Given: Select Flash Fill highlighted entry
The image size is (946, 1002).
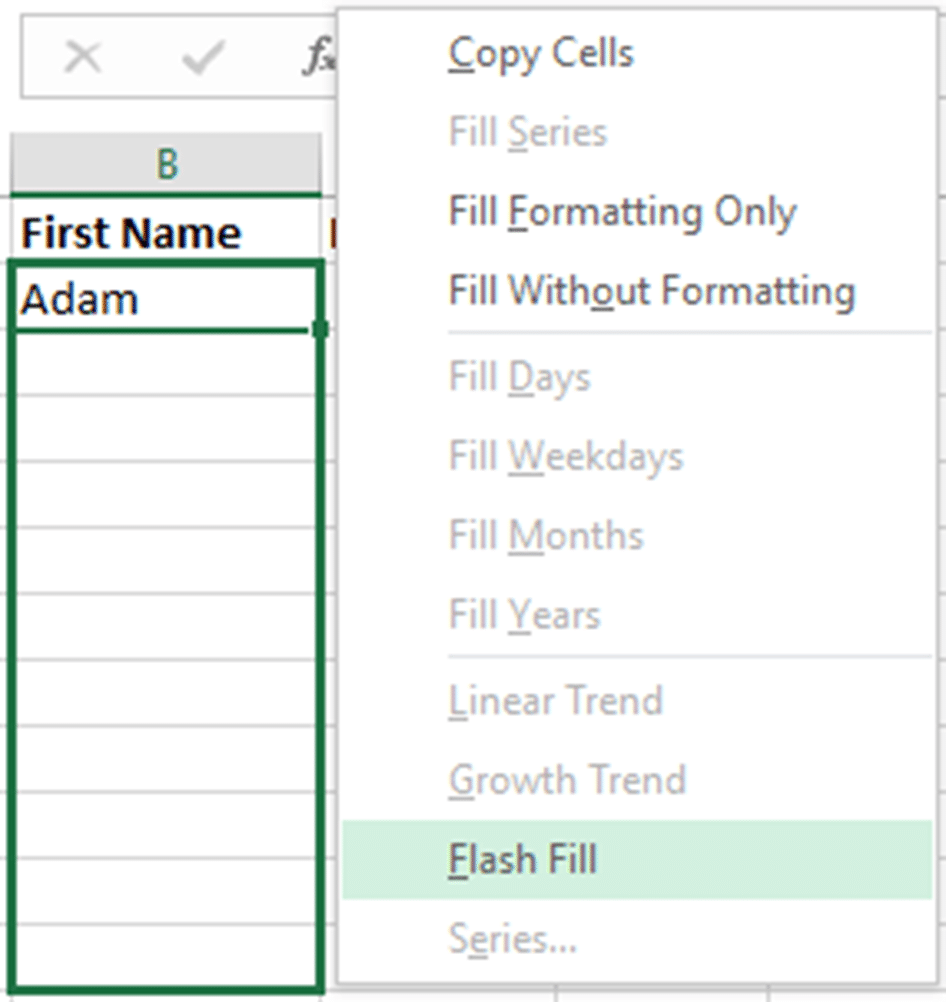Looking at the screenshot, I should tap(637, 859).
